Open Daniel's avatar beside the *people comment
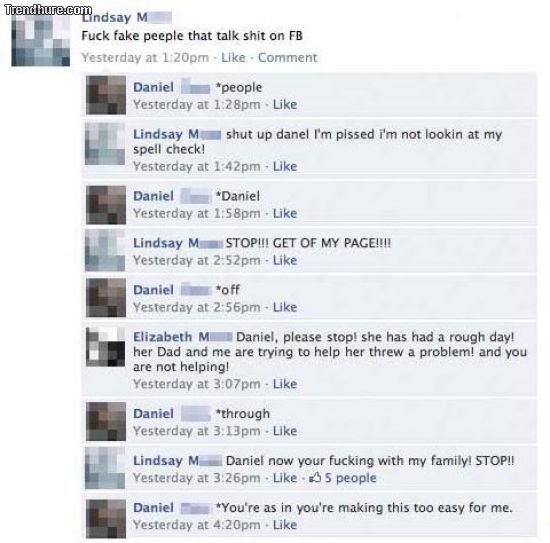This screenshot has width=550, height=543. click(x=106, y=95)
